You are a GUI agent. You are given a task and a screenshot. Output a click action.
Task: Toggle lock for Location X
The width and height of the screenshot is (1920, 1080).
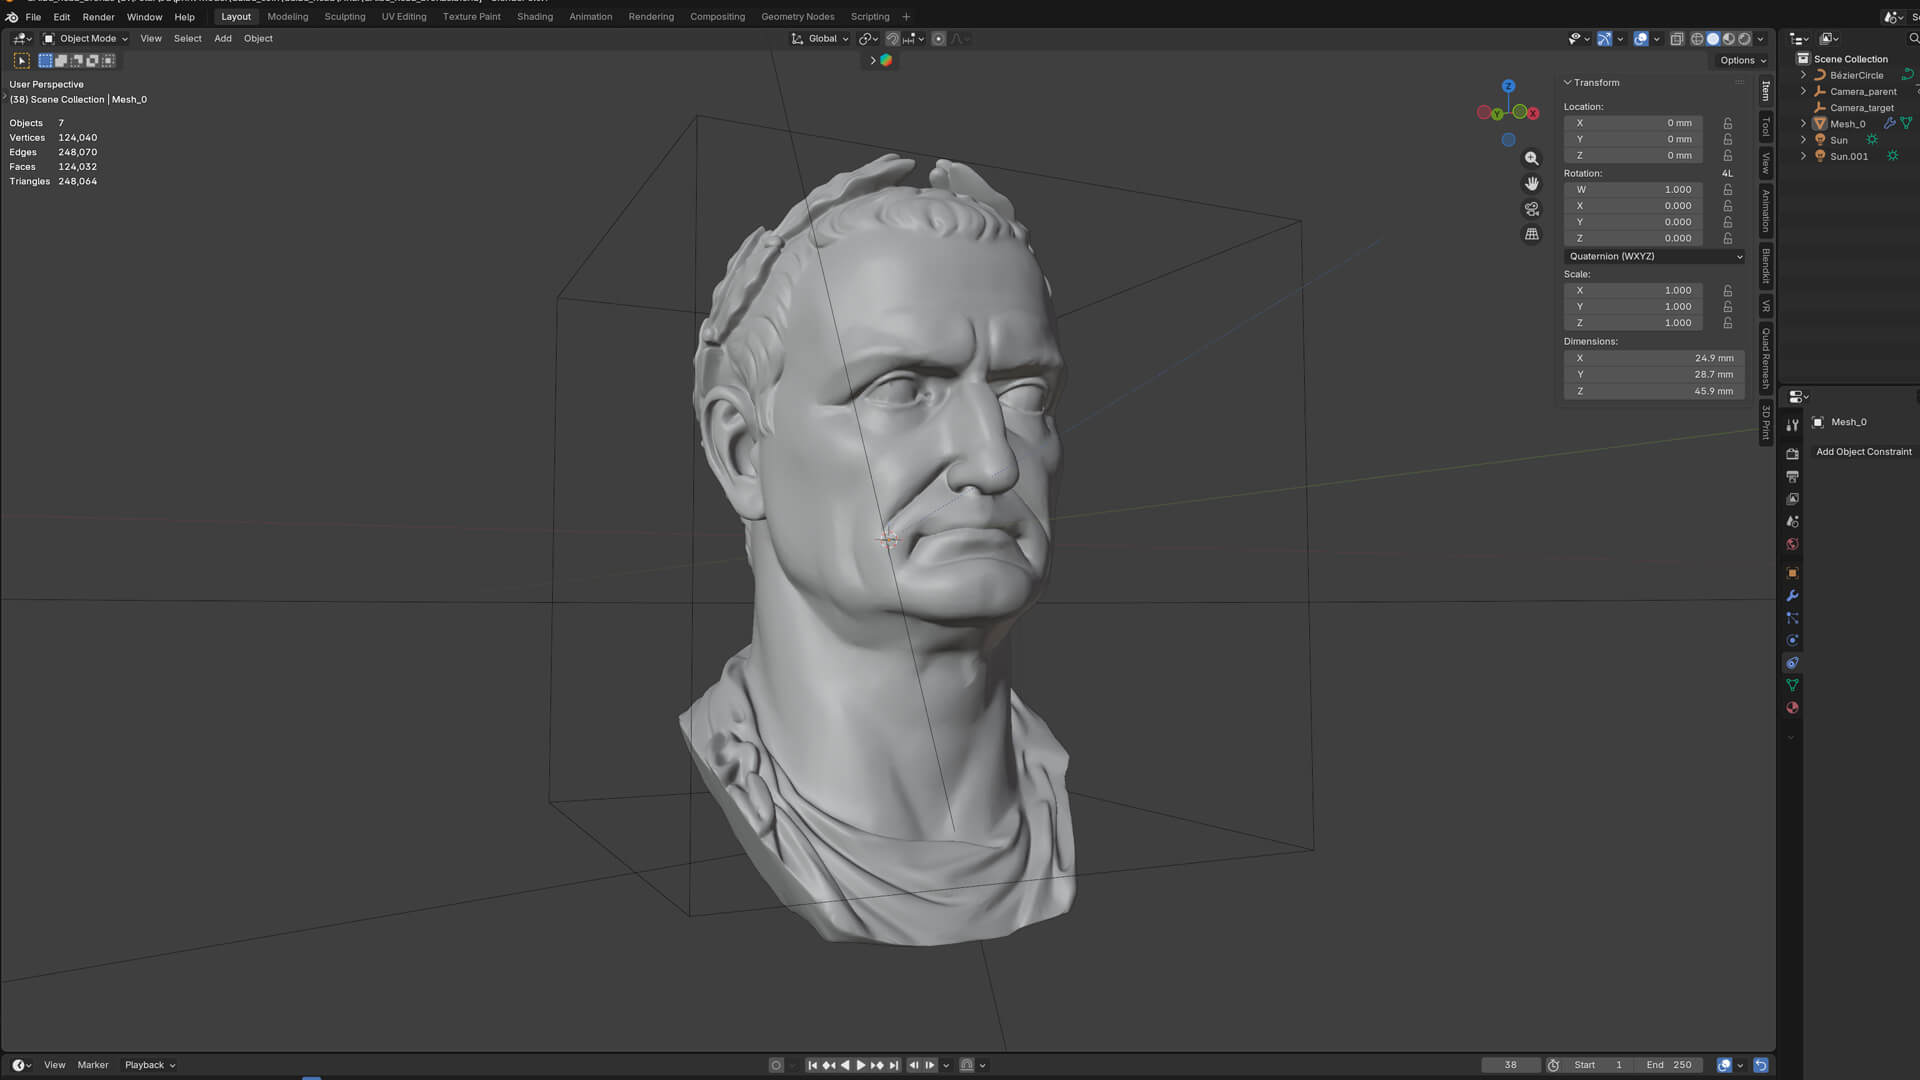coord(1728,123)
